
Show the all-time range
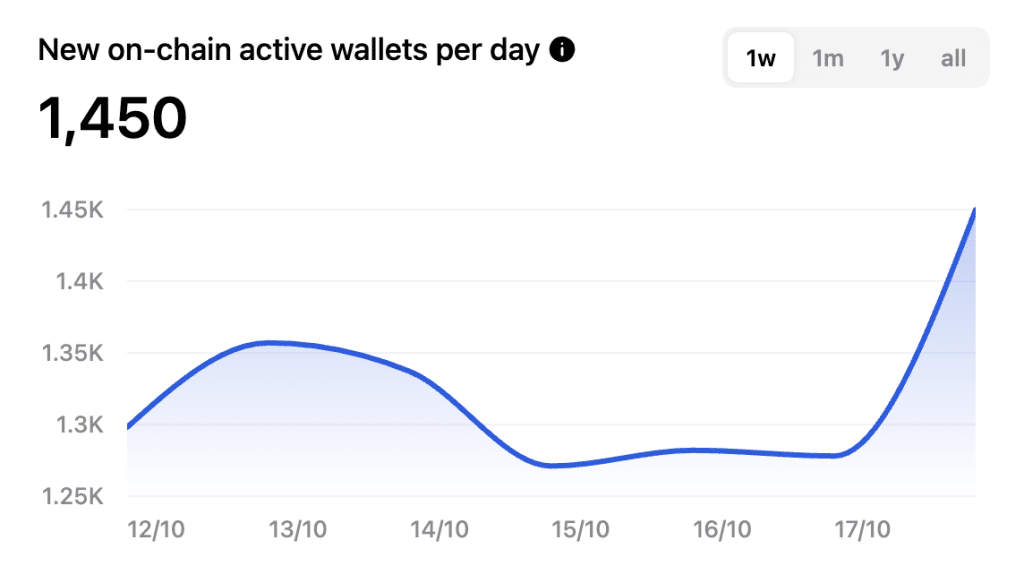pos(953,59)
